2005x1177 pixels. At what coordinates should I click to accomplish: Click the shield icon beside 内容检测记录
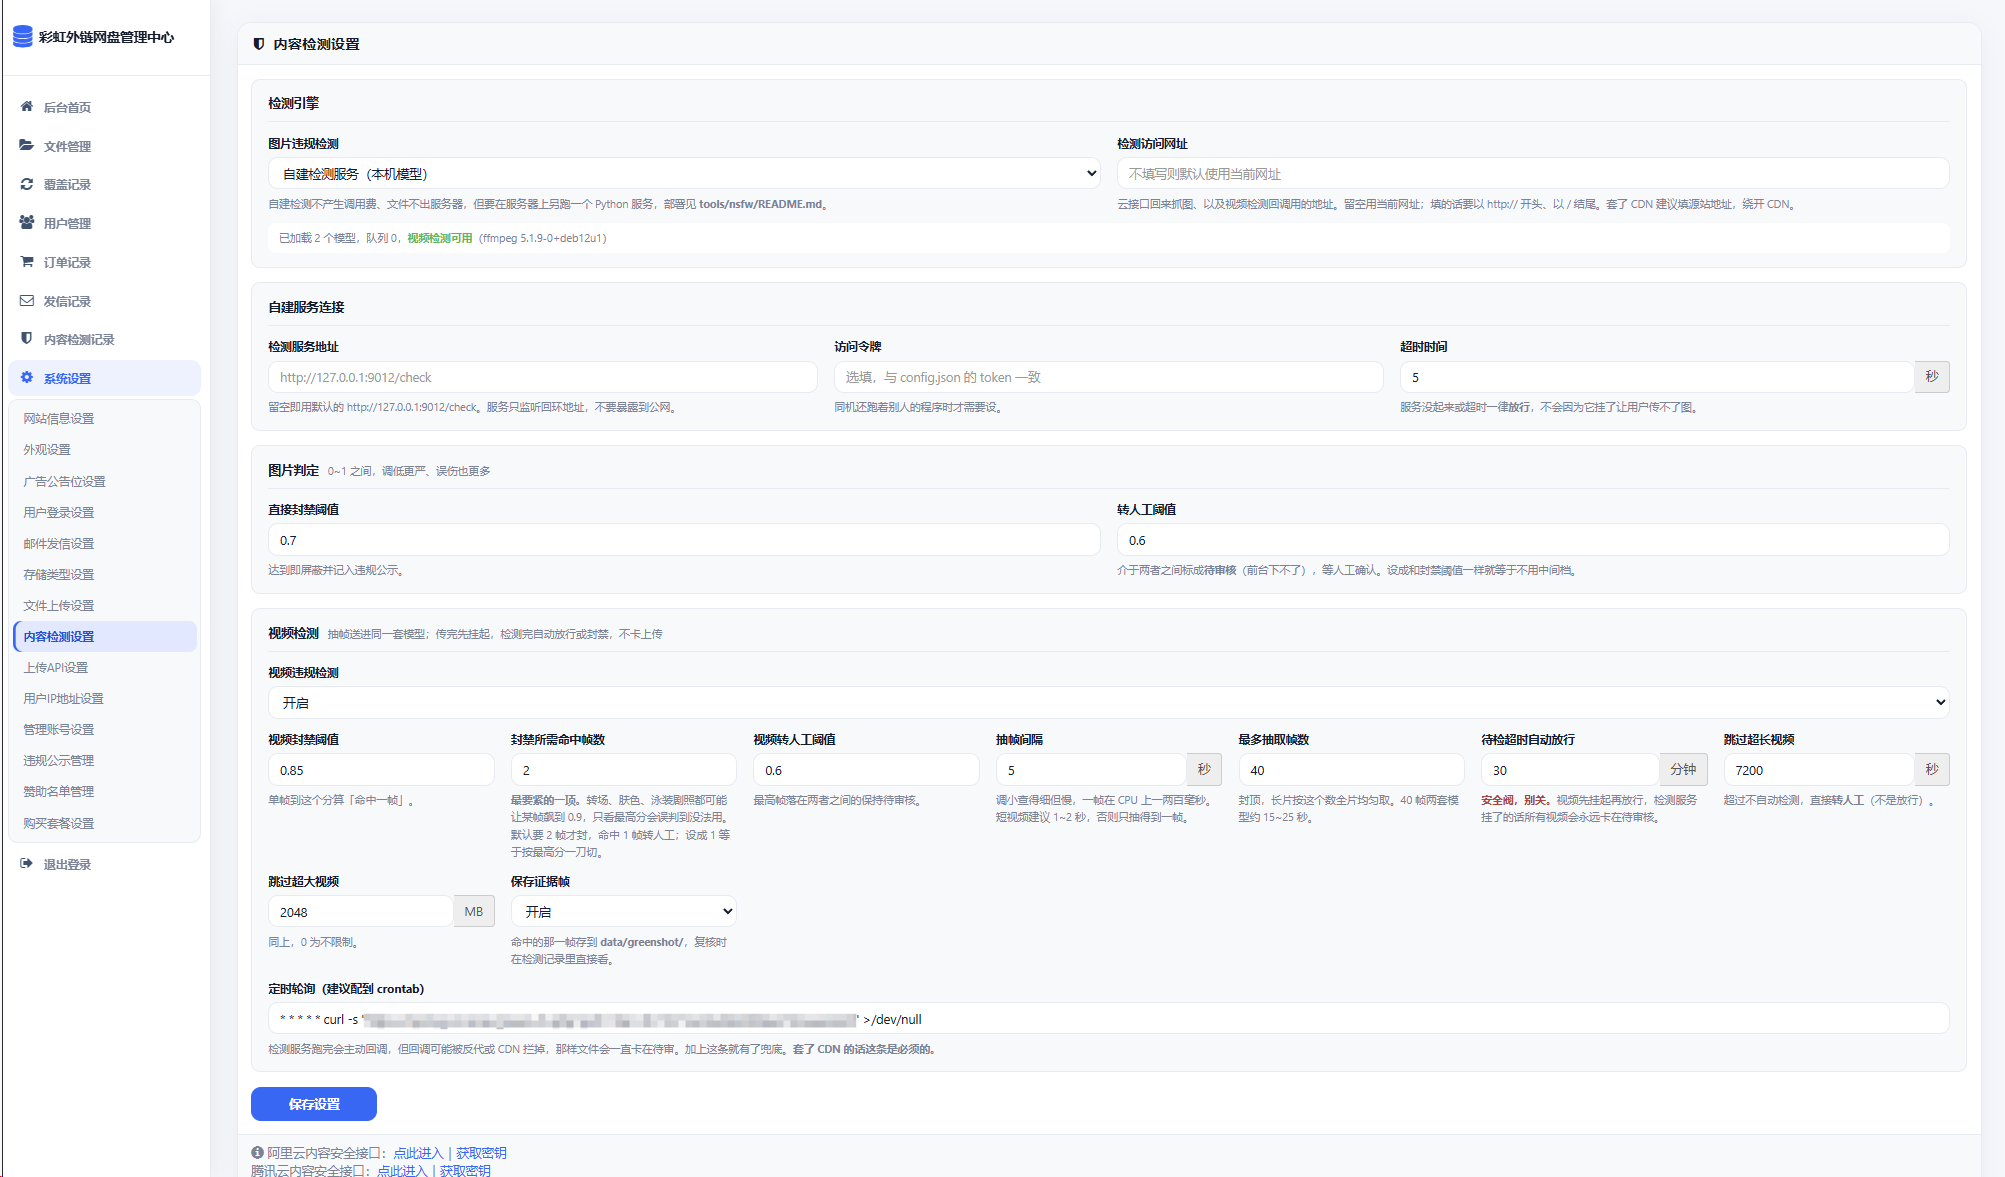27,338
